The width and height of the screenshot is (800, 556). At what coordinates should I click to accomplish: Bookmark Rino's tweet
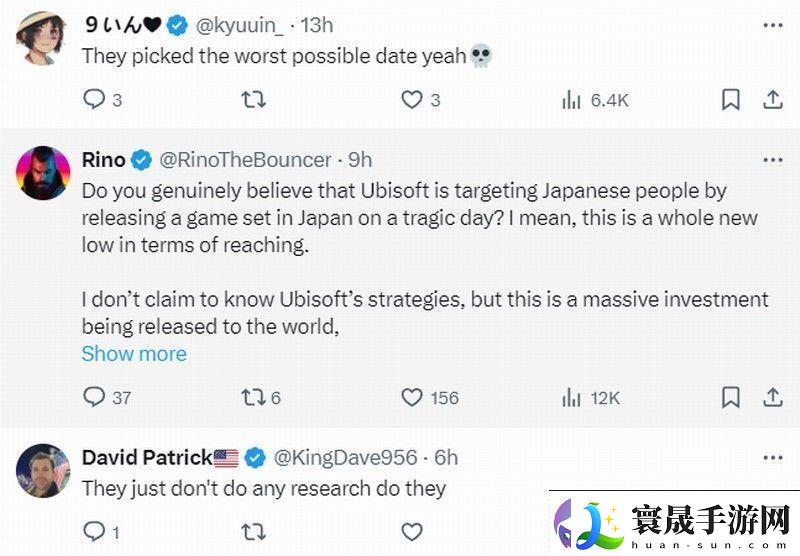731,397
